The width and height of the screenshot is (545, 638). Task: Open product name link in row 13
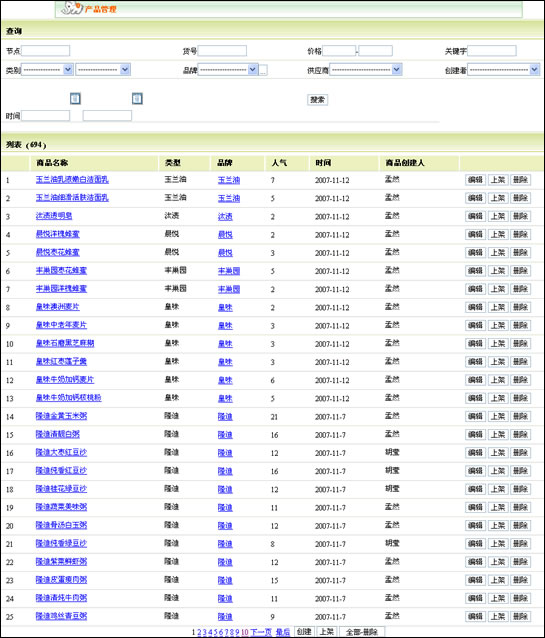click(x=68, y=398)
